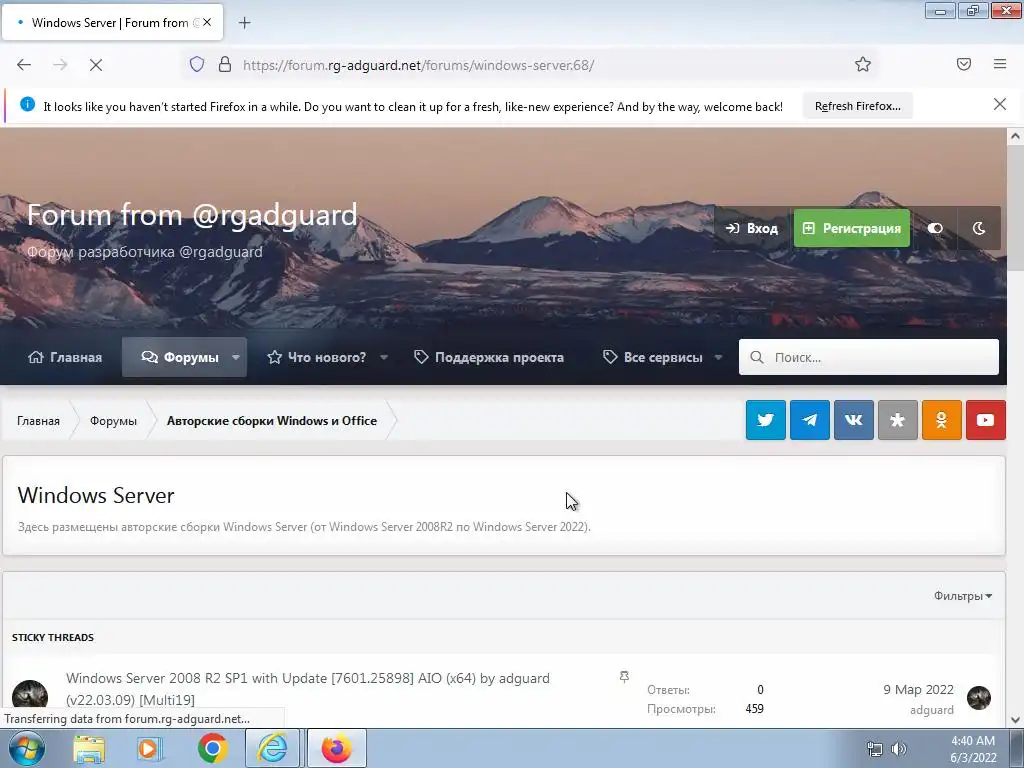
Task: Open a new browser tab
Action: 244,23
